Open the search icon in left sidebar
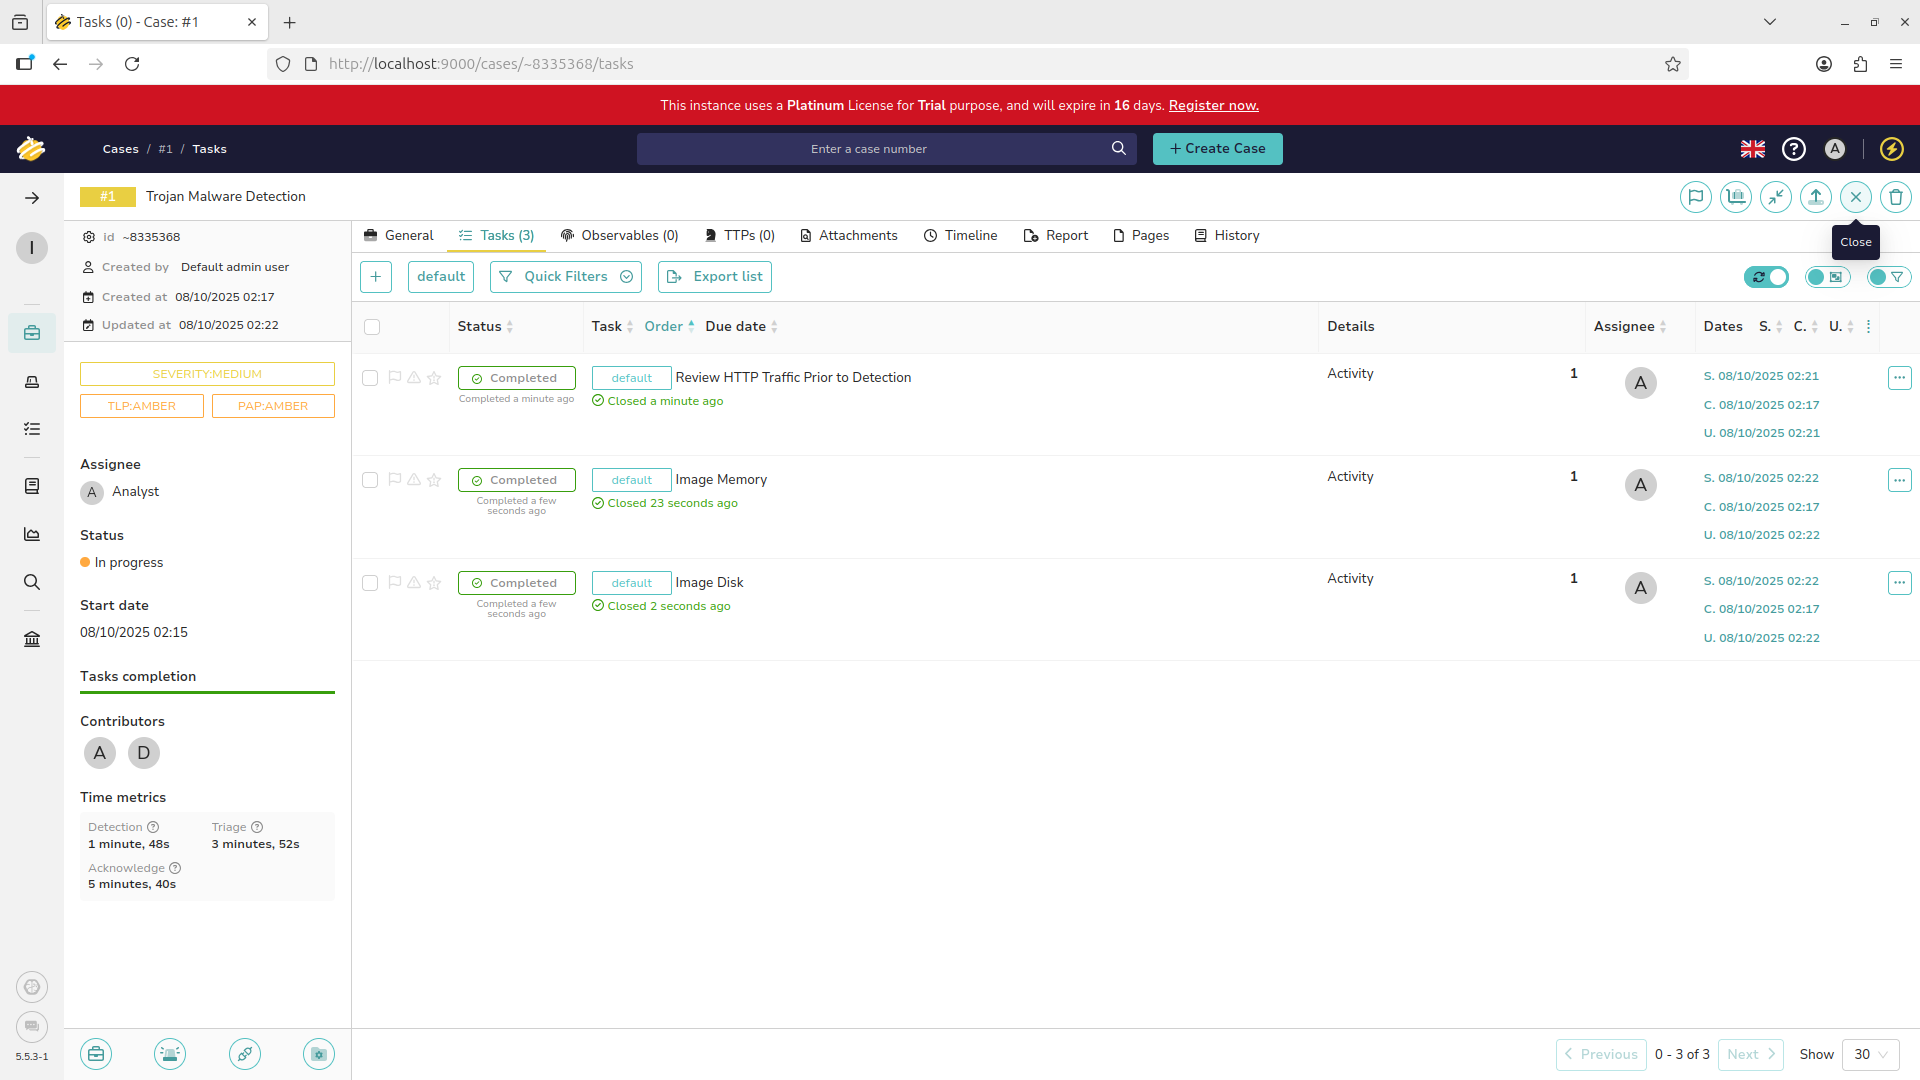1920x1080 pixels. 32,582
